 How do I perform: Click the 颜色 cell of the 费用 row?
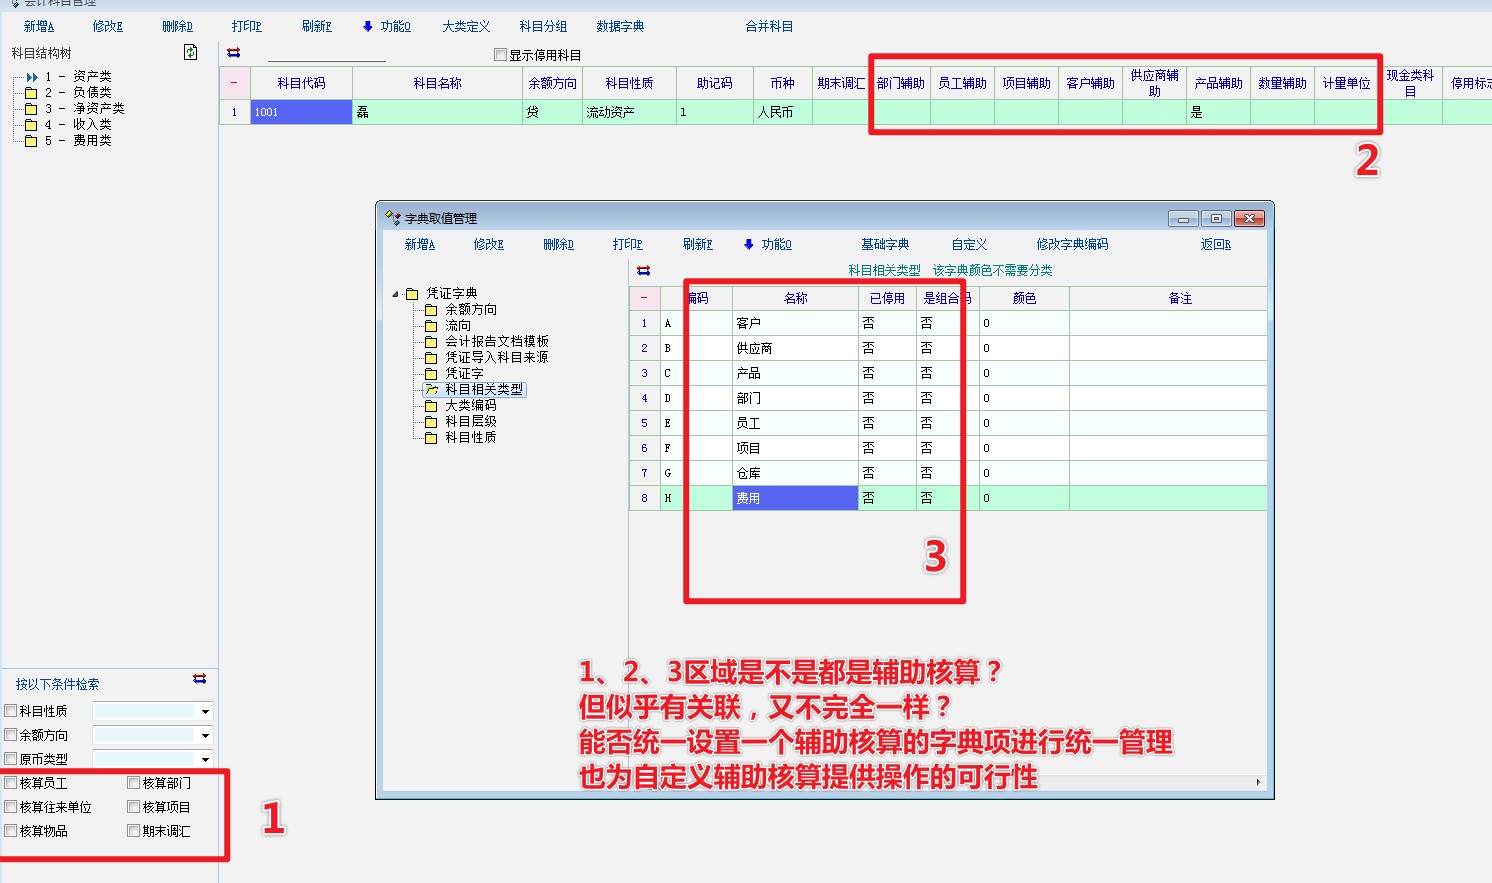point(1024,498)
